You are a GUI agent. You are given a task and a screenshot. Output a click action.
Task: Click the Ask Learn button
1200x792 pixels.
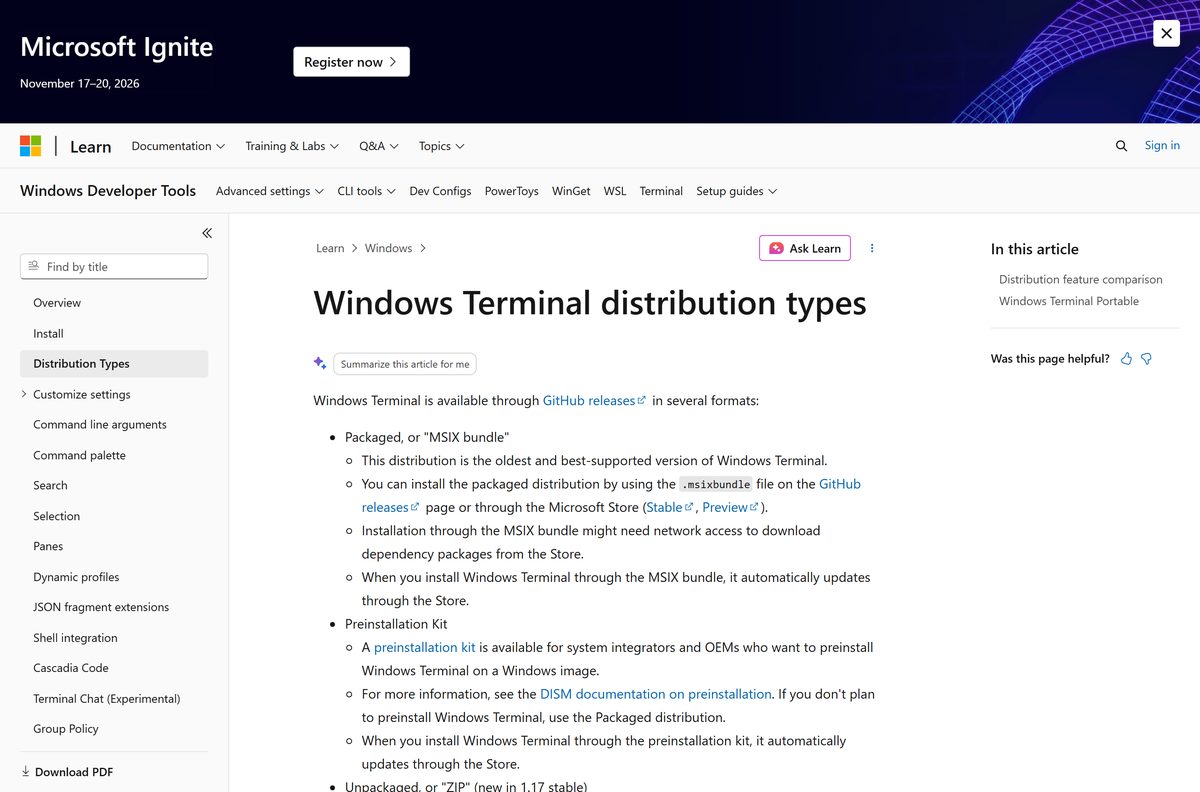coord(805,248)
